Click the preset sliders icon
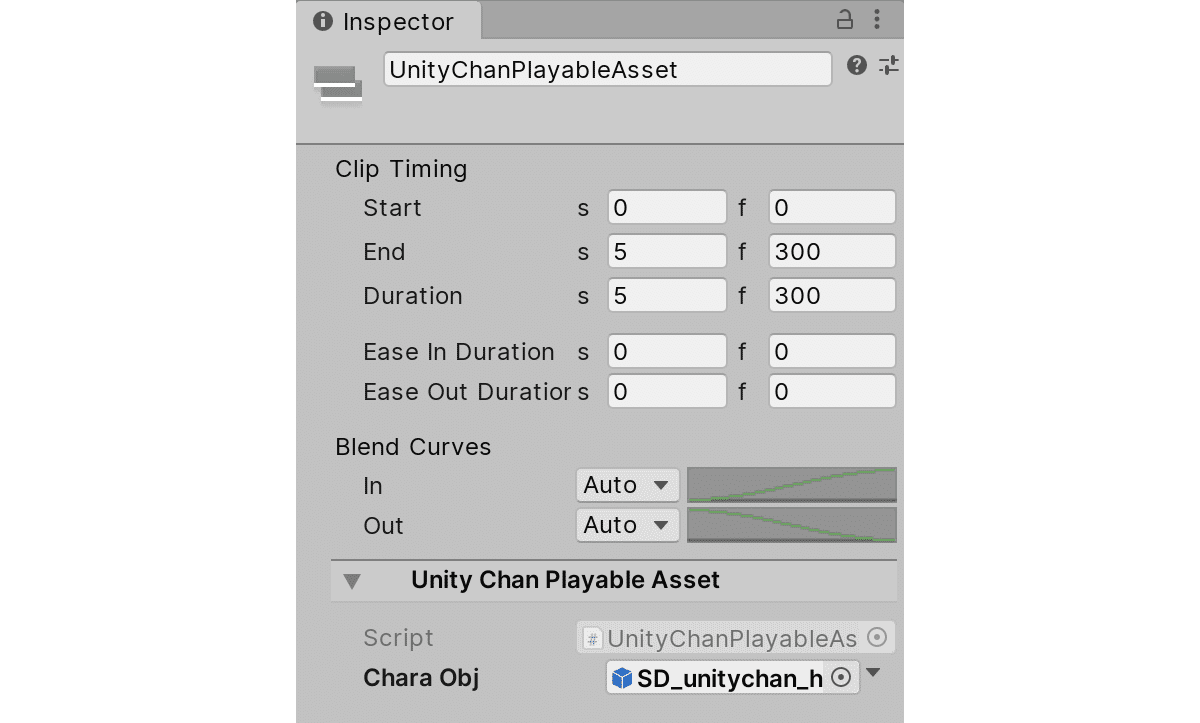1200x723 pixels. click(888, 66)
